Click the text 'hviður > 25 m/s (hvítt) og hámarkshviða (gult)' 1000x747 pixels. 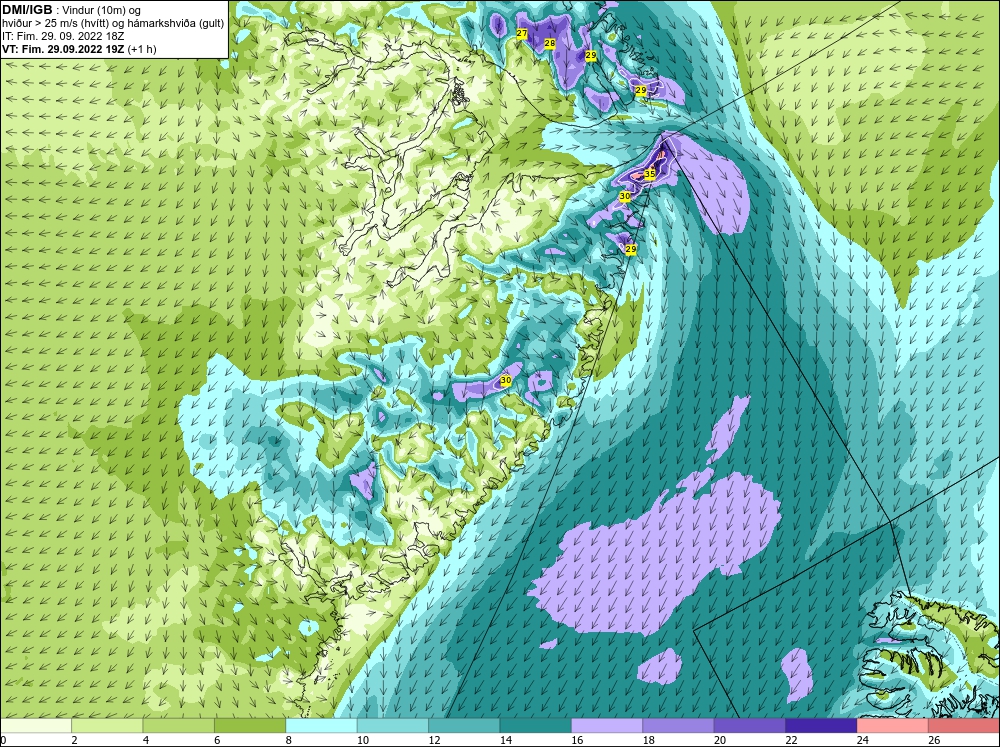[x=113, y=24]
